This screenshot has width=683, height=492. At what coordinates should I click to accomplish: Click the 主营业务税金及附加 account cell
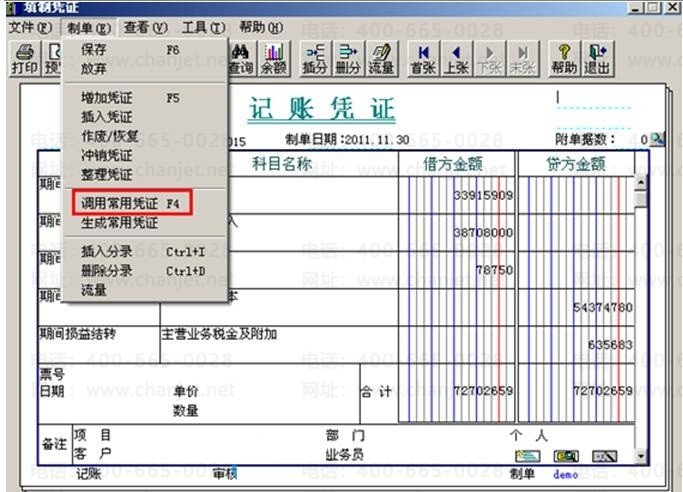click(279, 345)
